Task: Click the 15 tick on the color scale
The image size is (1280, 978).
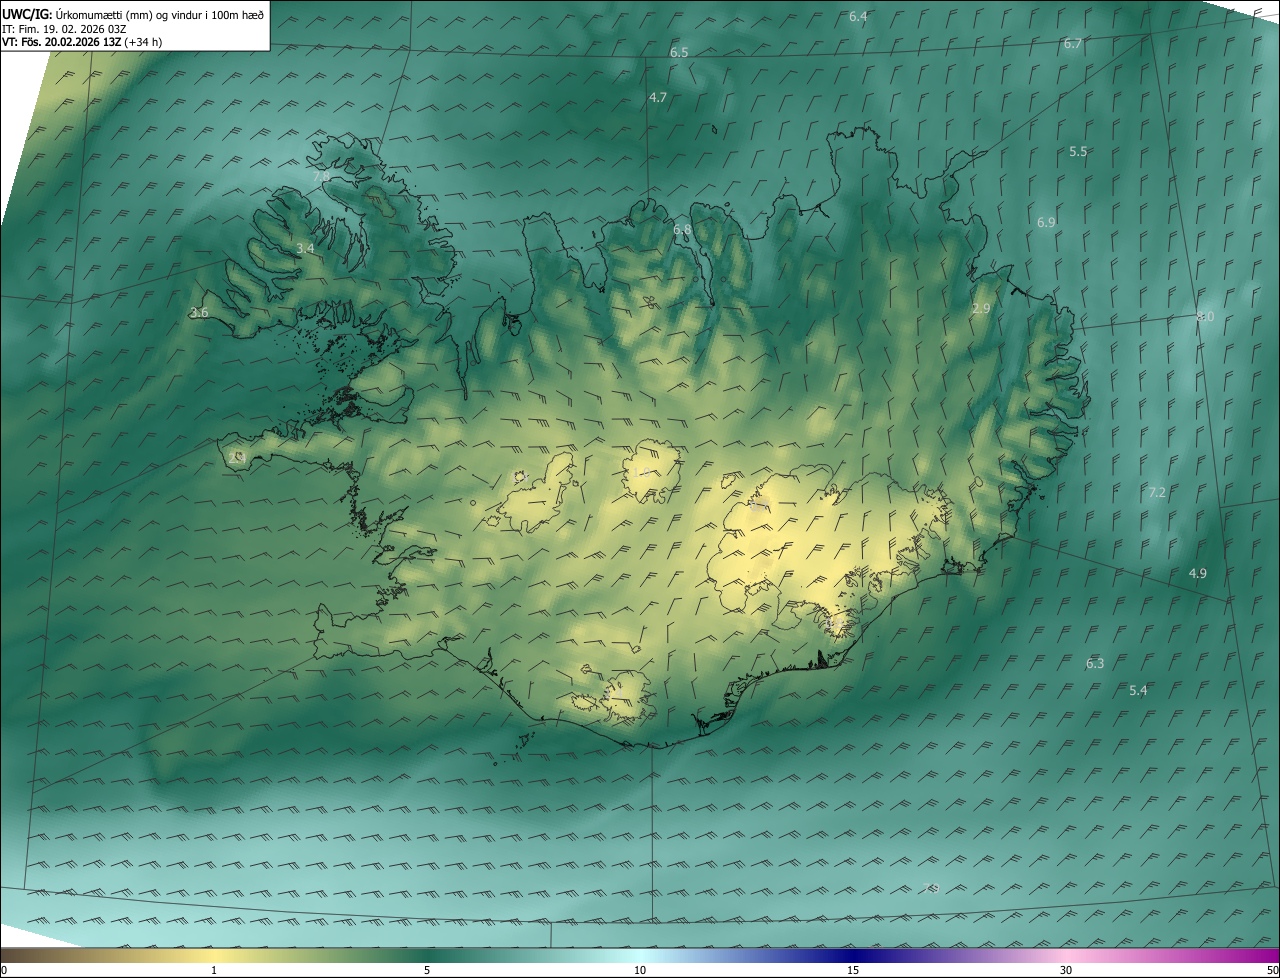Action: (853, 970)
